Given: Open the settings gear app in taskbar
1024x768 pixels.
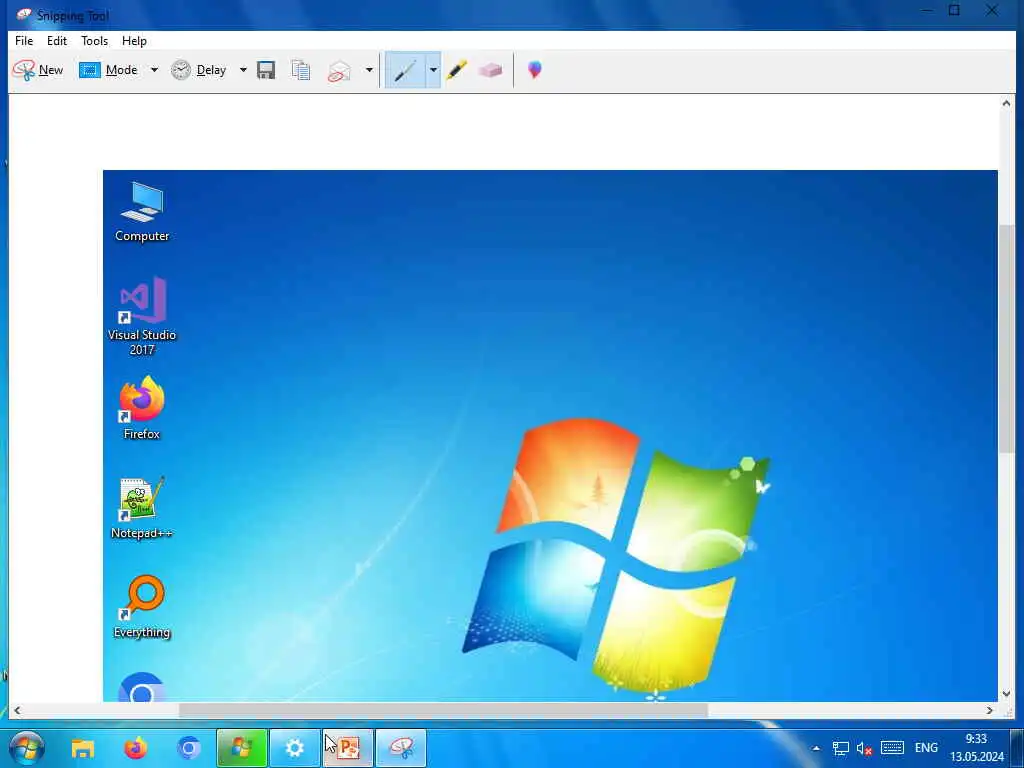Looking at the screenshot, I should (295, 748).
